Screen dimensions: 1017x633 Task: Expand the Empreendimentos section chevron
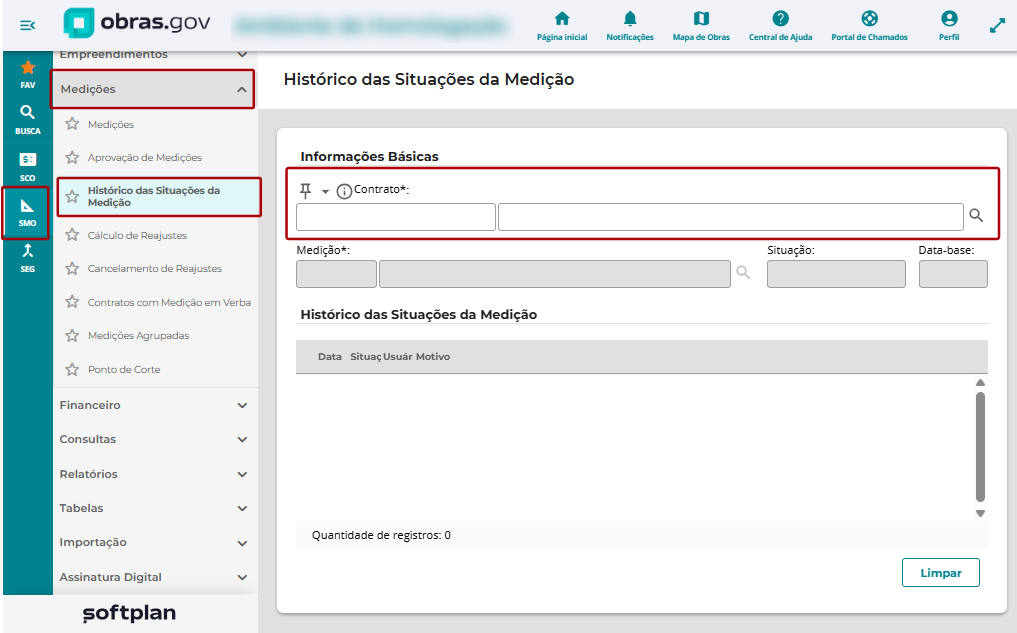242,54
